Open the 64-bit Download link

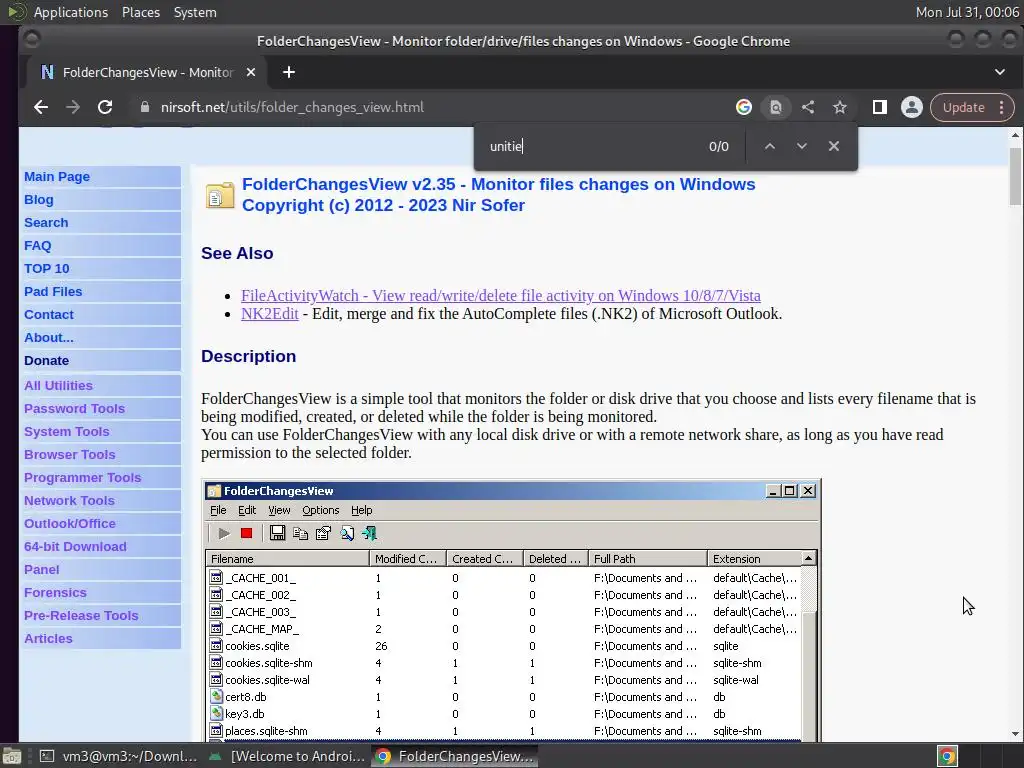pyautogui.click(x=75, y=546)
